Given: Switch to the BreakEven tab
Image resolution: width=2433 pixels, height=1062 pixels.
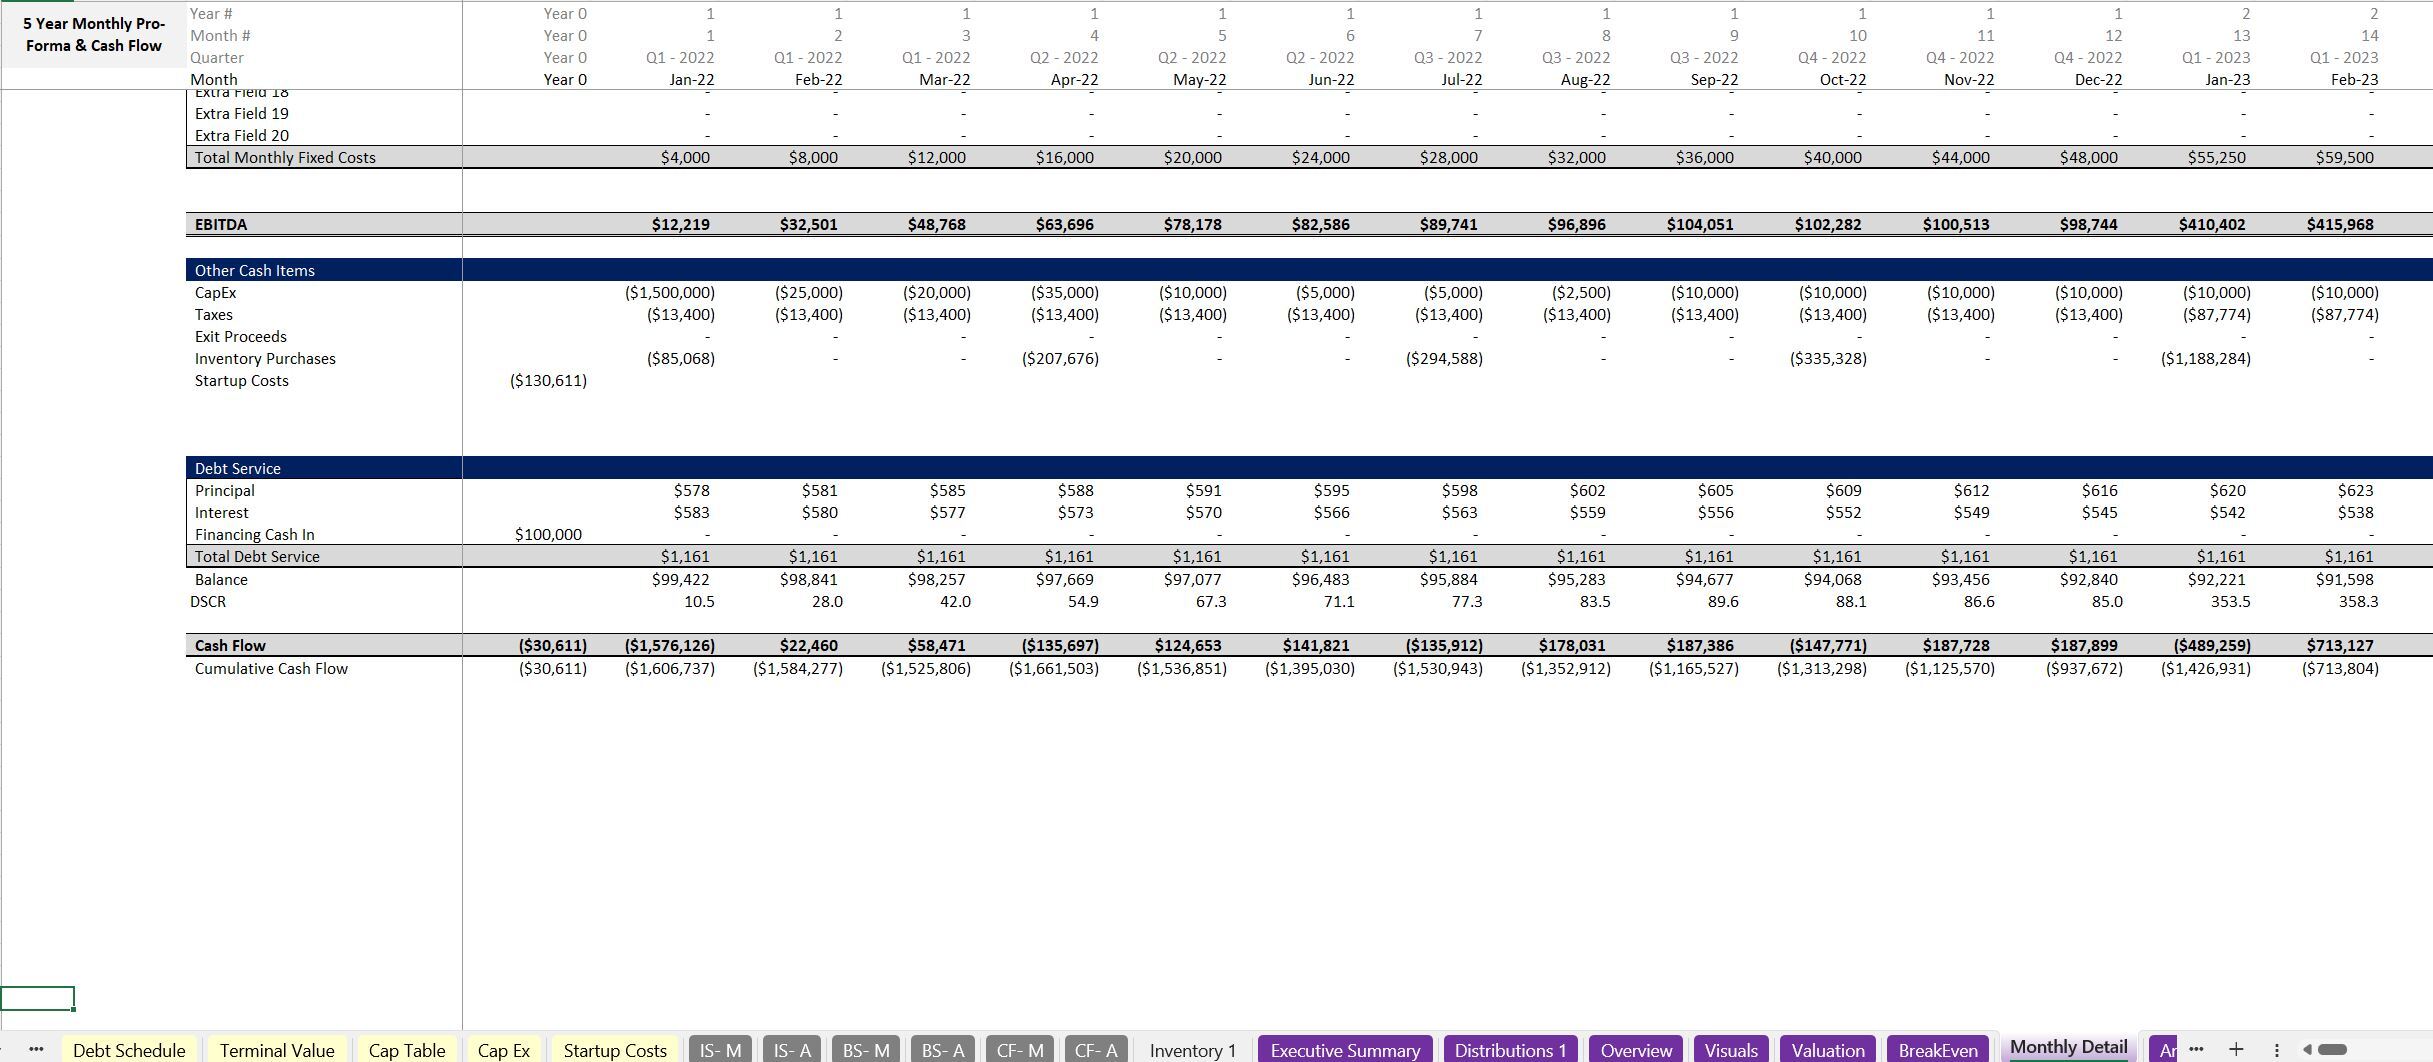Looking at the screenshot, I should coord(1938,1050).
